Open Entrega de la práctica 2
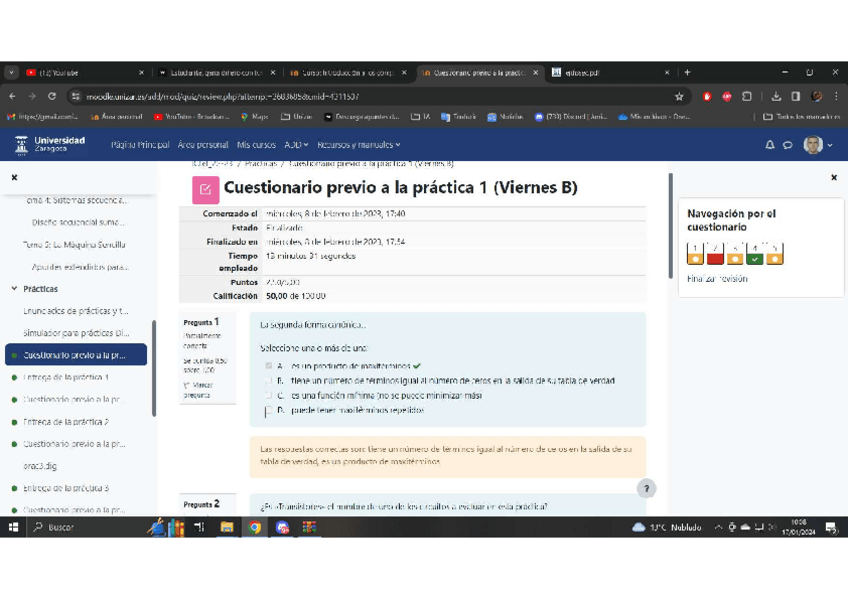This screenshot has width=848, height=599. click(65, 422)
